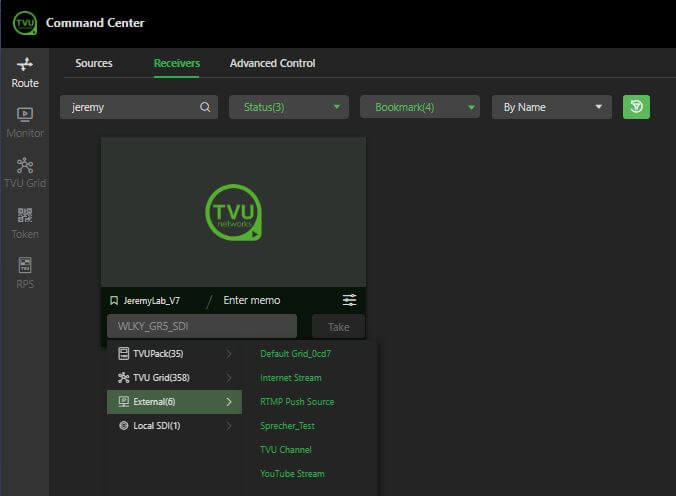The height and width of the screenshot is (496, 676).
Task: Open the Token section in sidebar
Action: (x=25, y=223)
